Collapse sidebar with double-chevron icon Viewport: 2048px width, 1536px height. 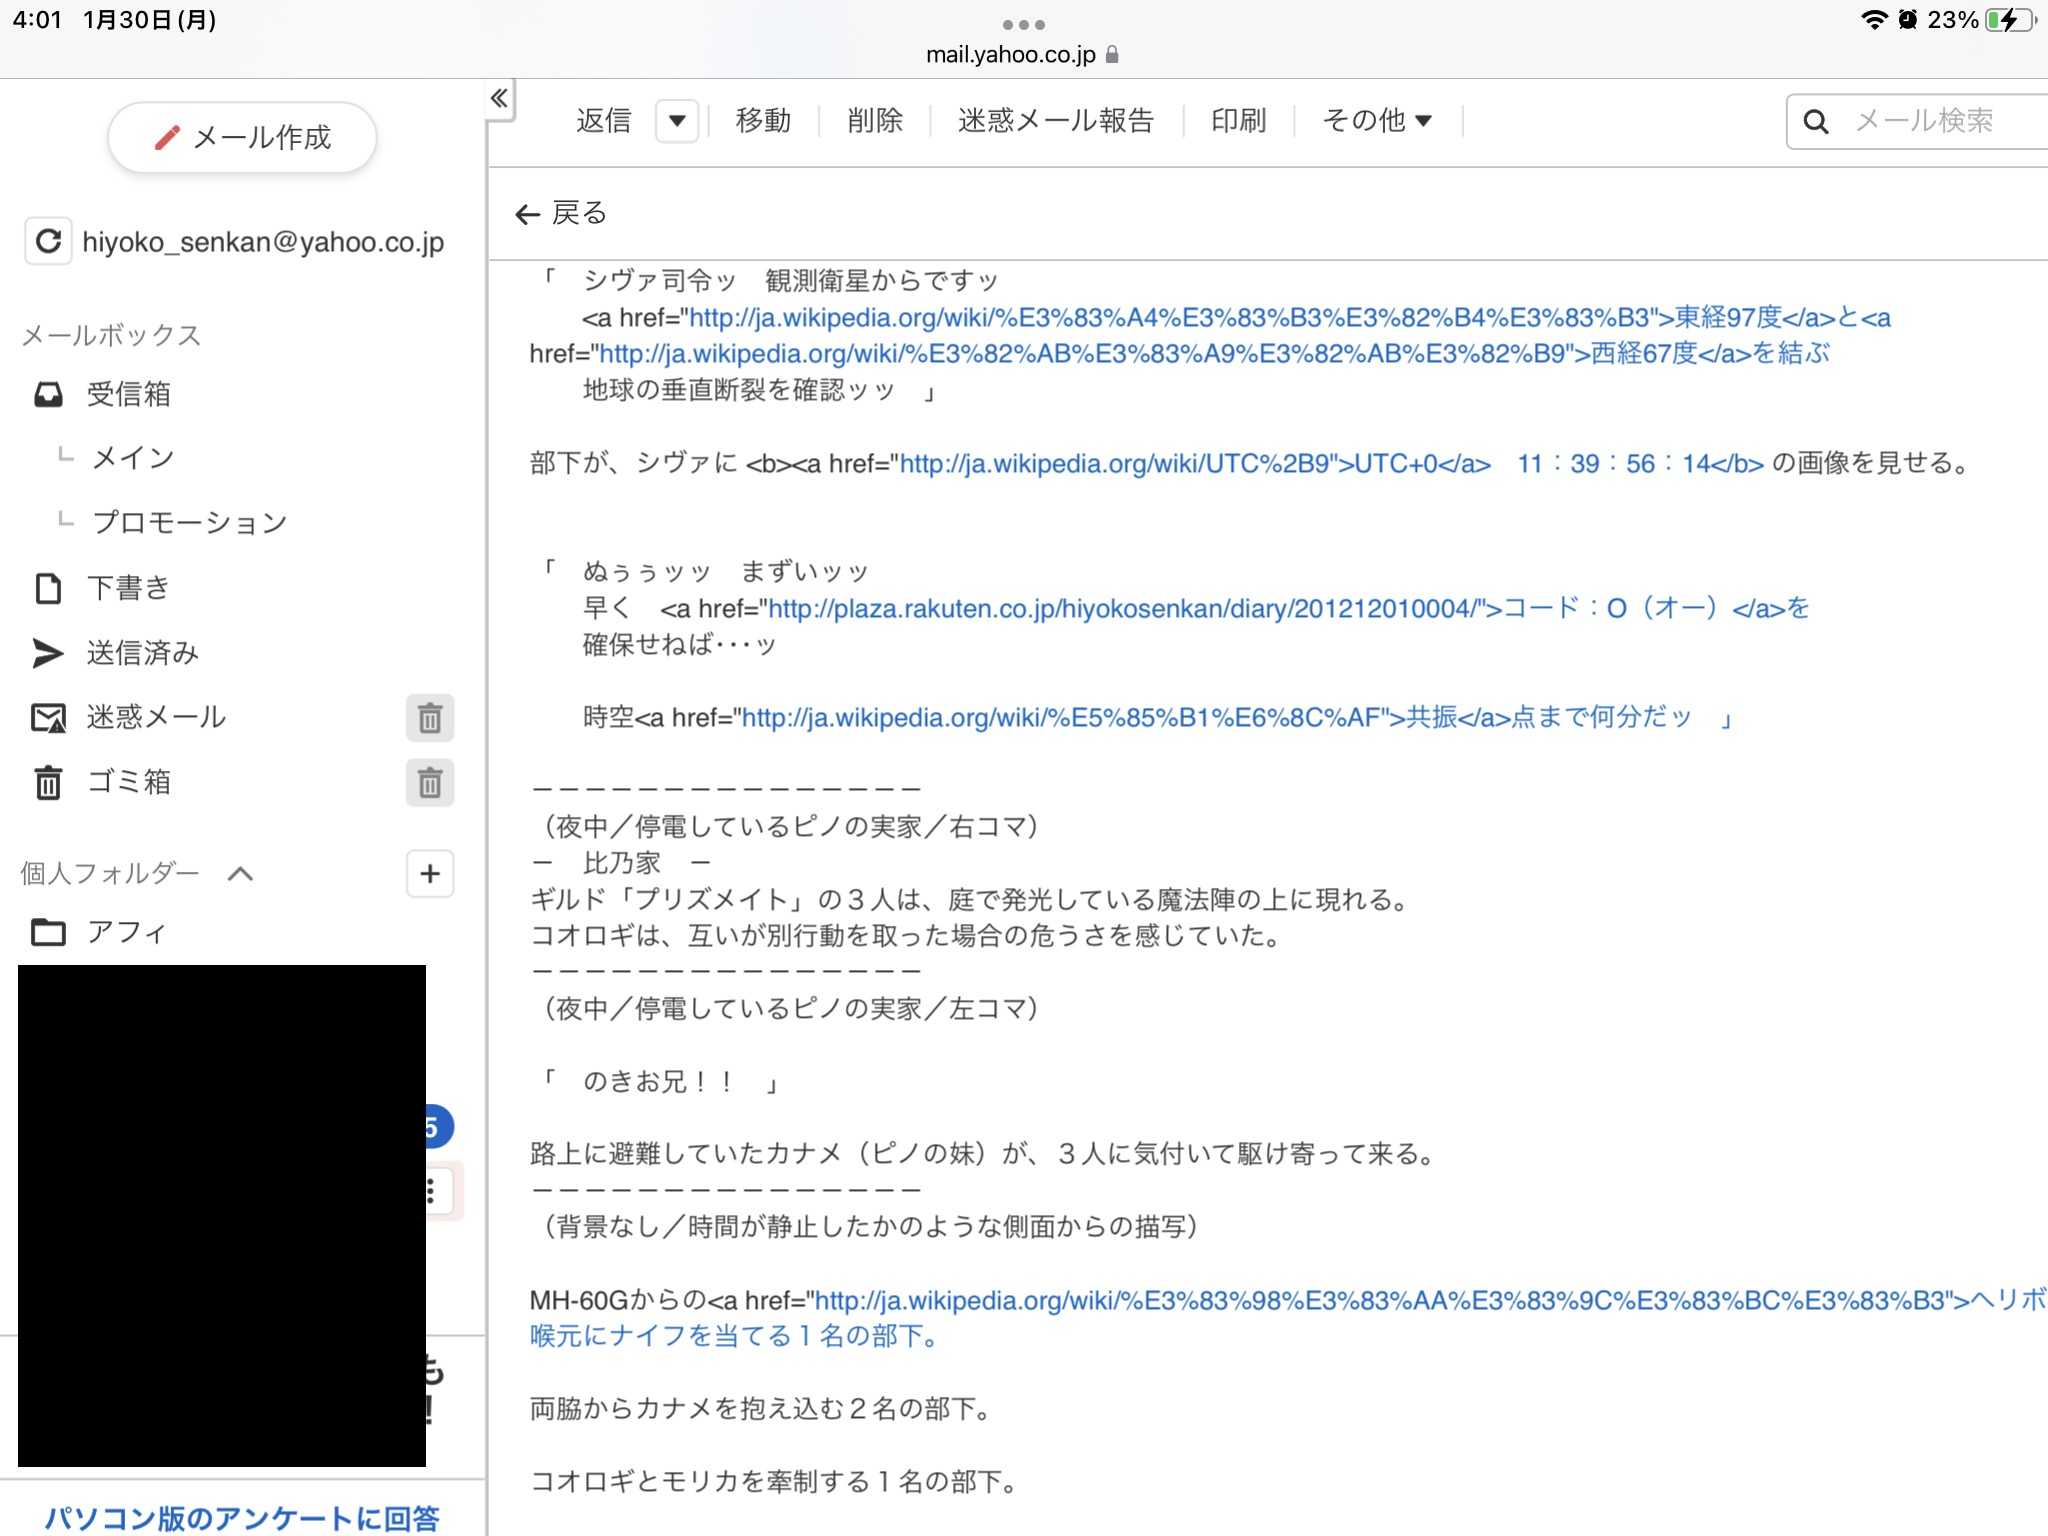[x=499, y=98]
